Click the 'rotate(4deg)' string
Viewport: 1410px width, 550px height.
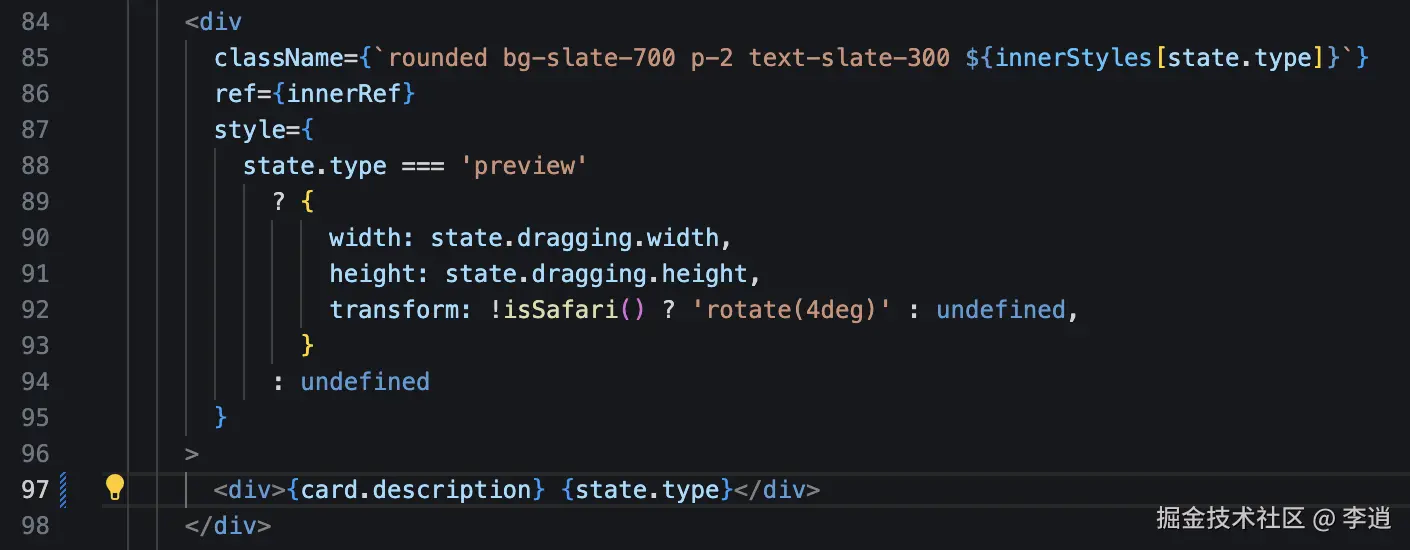click(799, 309)
